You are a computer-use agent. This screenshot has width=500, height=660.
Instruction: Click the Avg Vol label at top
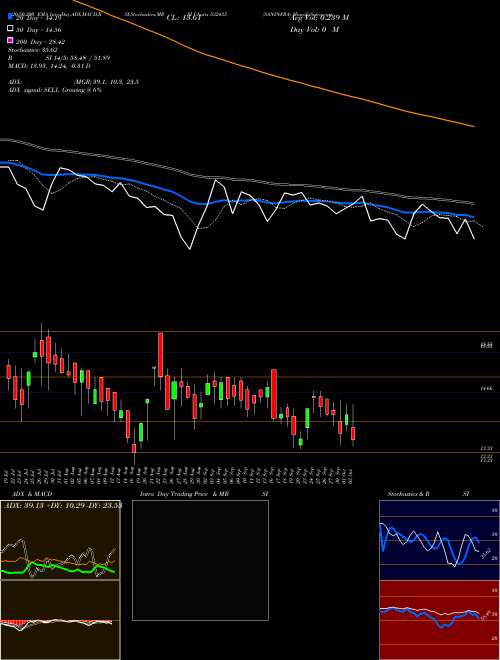320,18
